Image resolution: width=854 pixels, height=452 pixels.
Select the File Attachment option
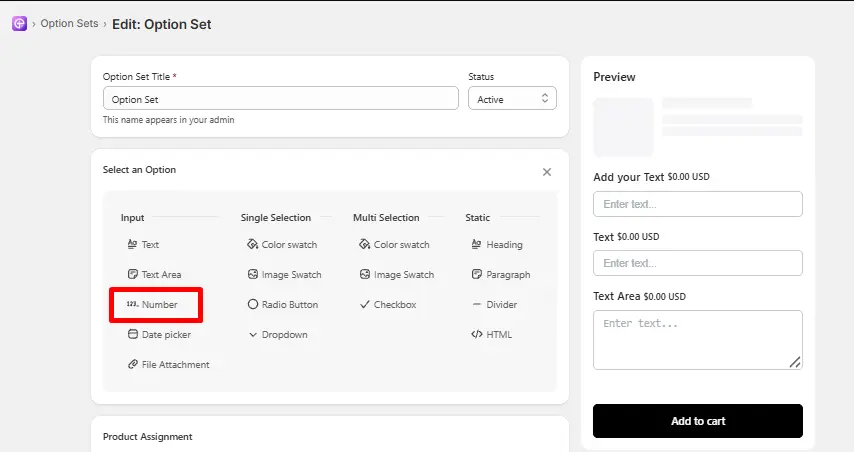tap(168, 364)
